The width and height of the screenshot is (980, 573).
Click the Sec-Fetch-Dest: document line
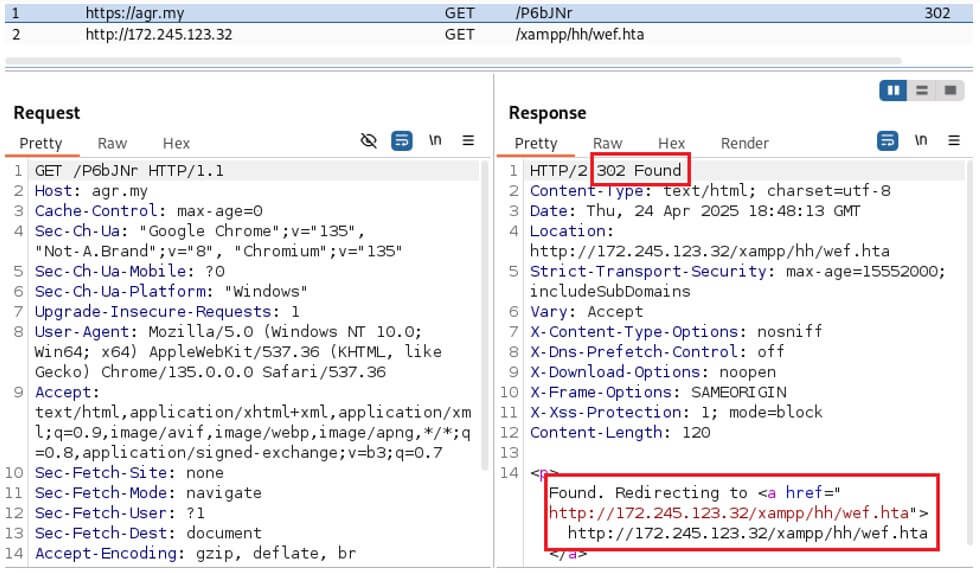pos(148,533)
